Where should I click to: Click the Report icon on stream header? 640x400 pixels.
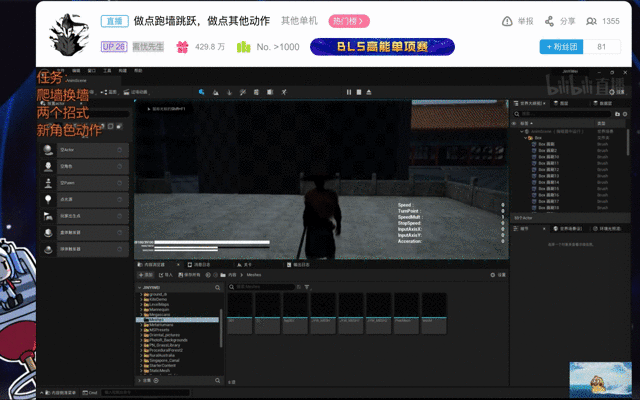tap(507, 21)
